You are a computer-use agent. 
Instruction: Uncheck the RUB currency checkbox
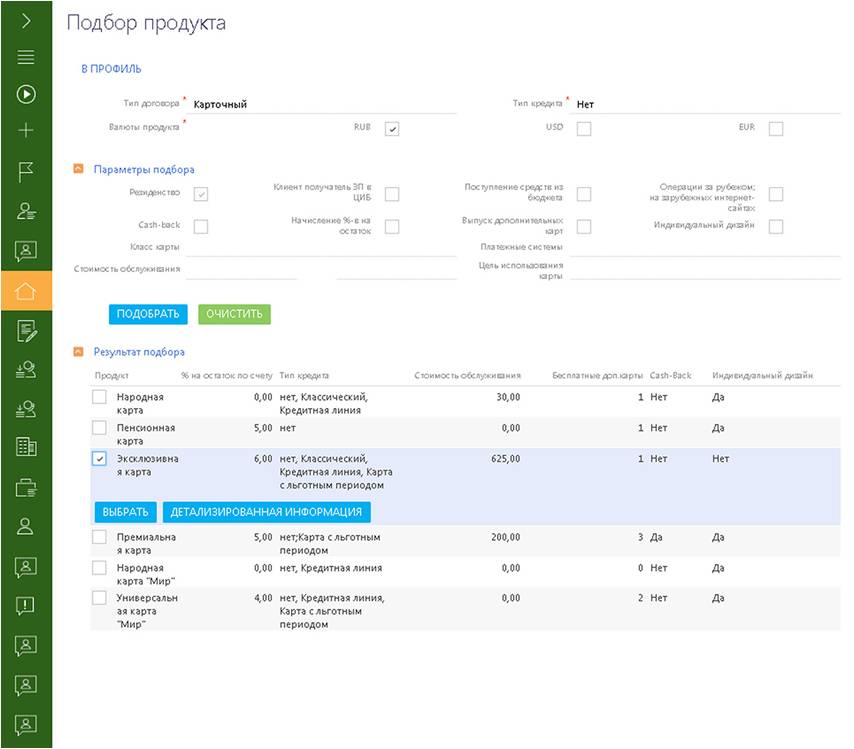(x=392, y=129)
